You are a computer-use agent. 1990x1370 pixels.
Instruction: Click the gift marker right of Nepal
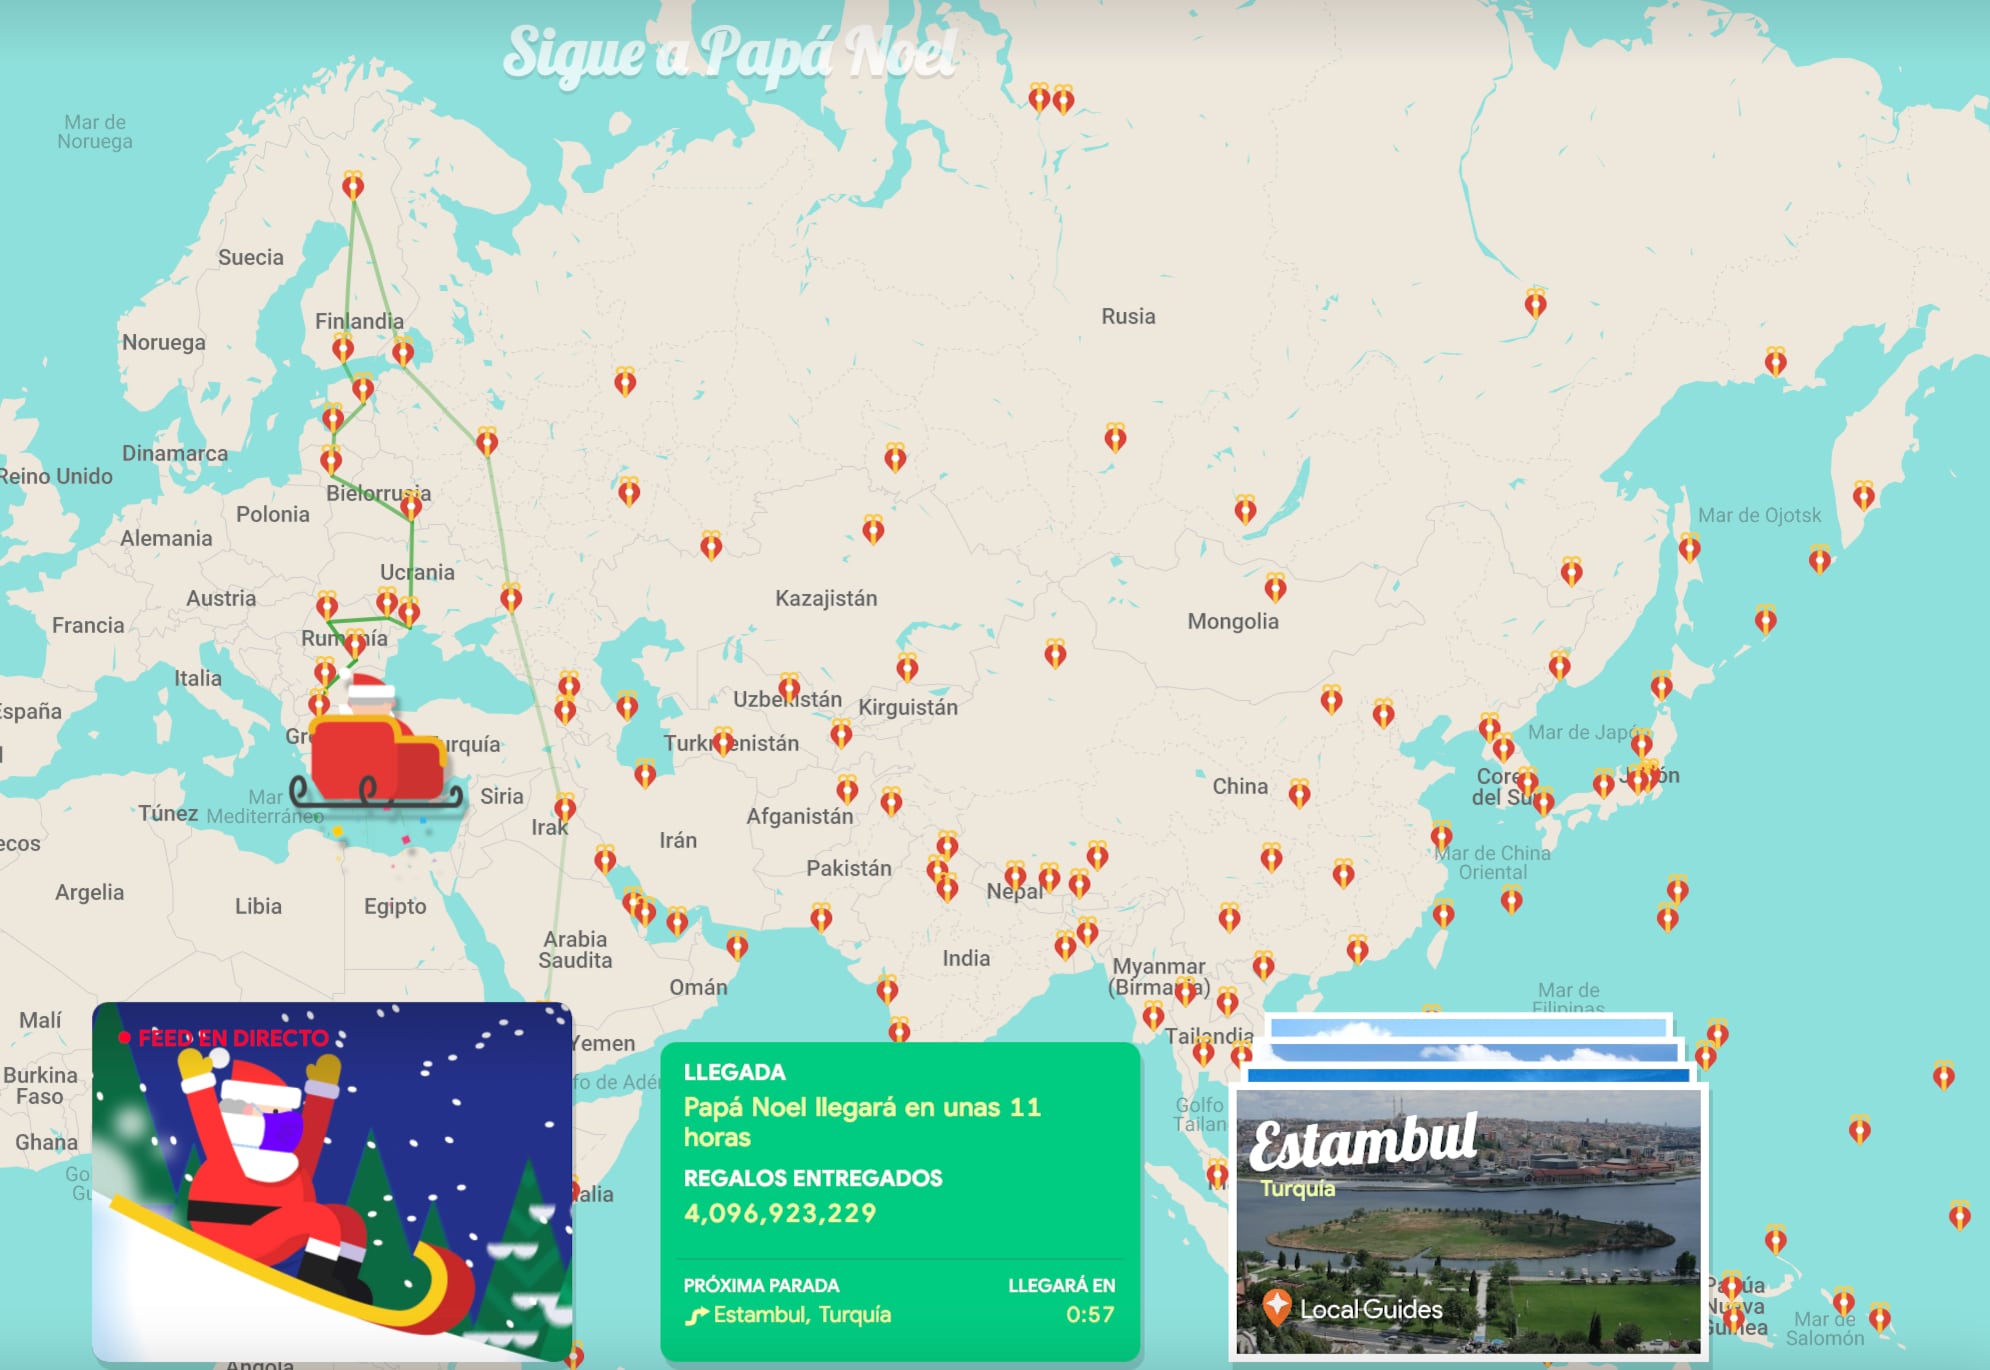(1049, 878)
